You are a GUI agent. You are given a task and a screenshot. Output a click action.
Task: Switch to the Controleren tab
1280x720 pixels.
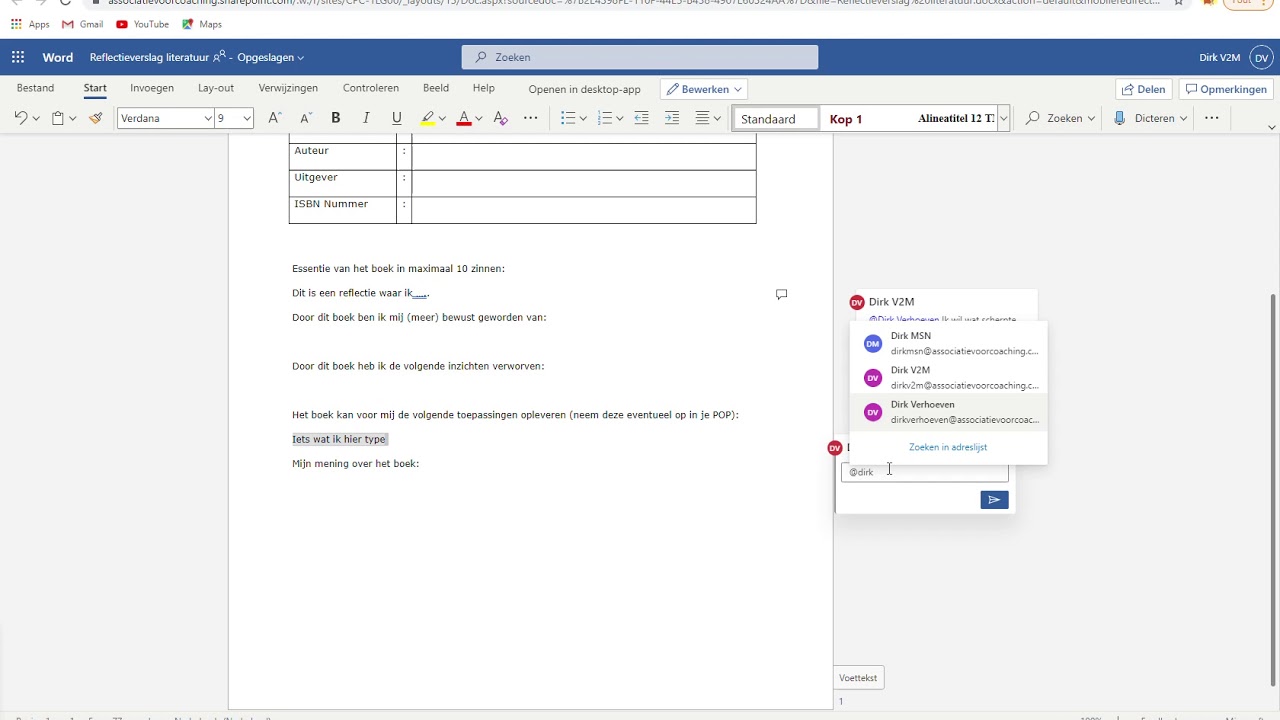tap(371, 88)
